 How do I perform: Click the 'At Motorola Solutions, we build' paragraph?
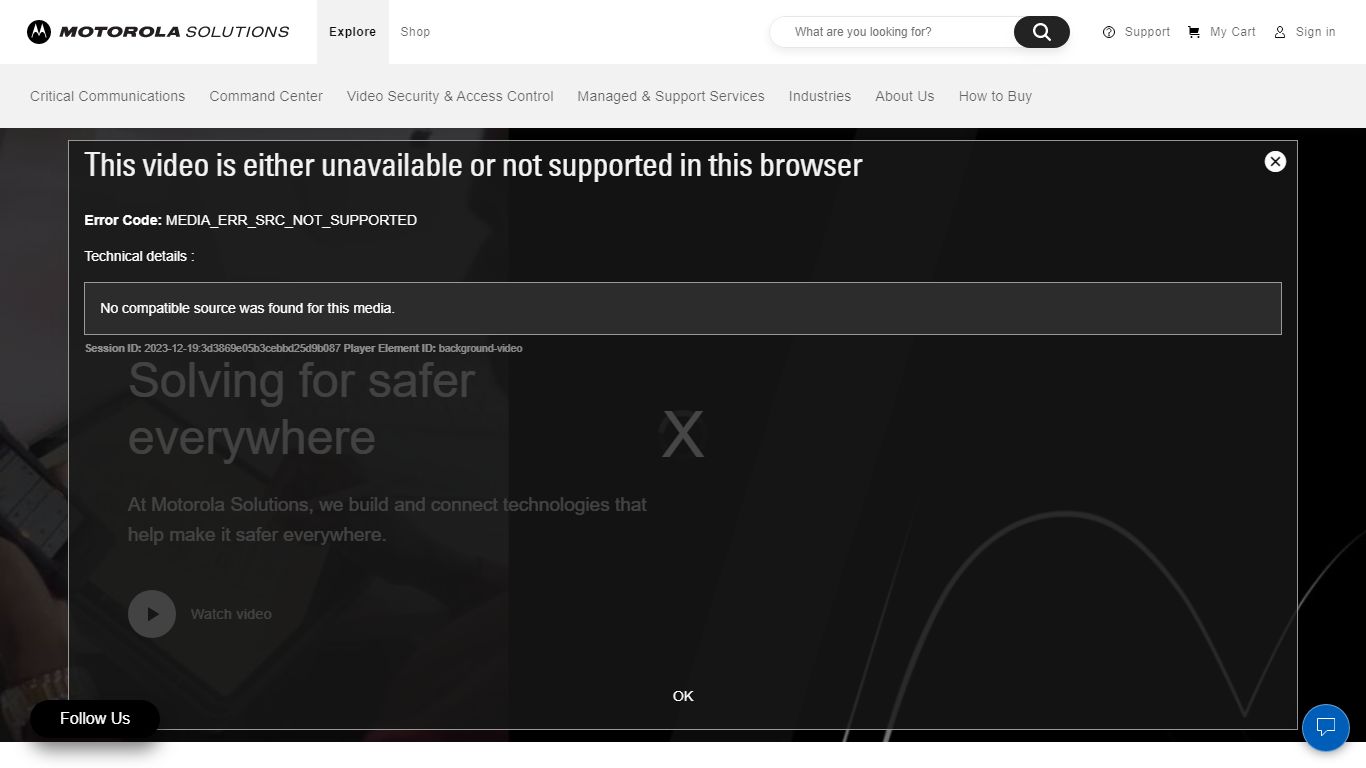click(387, 519)
